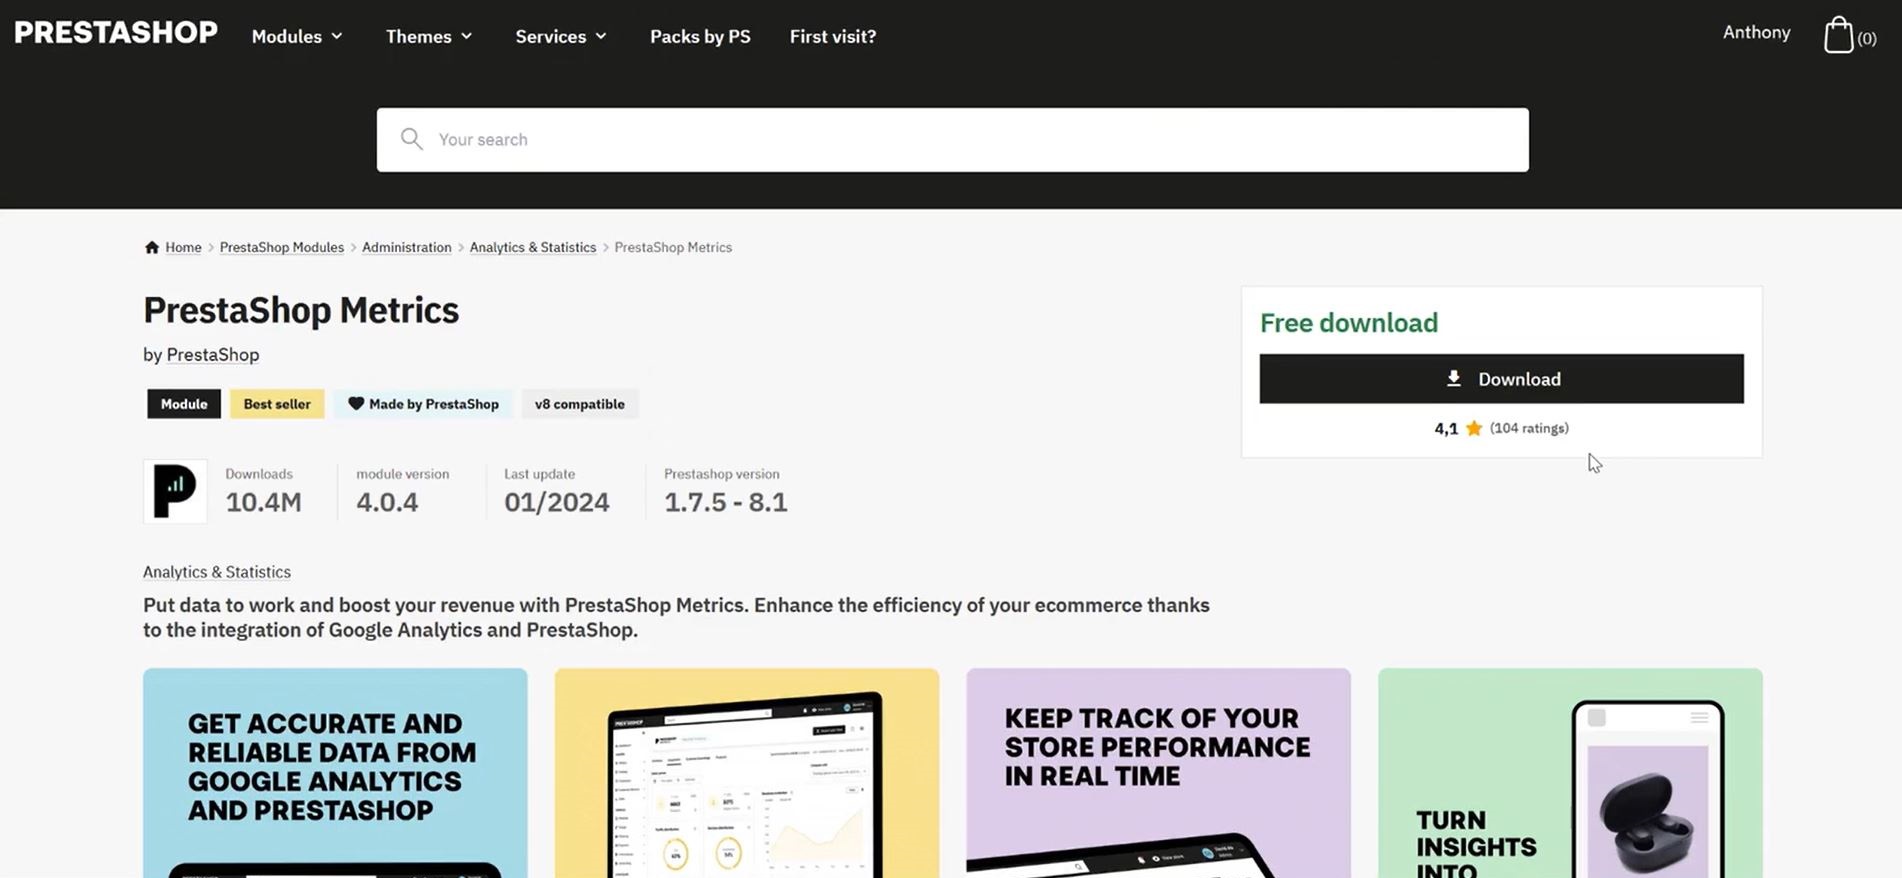1902x878 pixels.
Task: Open the purple 'Keep track of your store' image
Action: 1158,773
